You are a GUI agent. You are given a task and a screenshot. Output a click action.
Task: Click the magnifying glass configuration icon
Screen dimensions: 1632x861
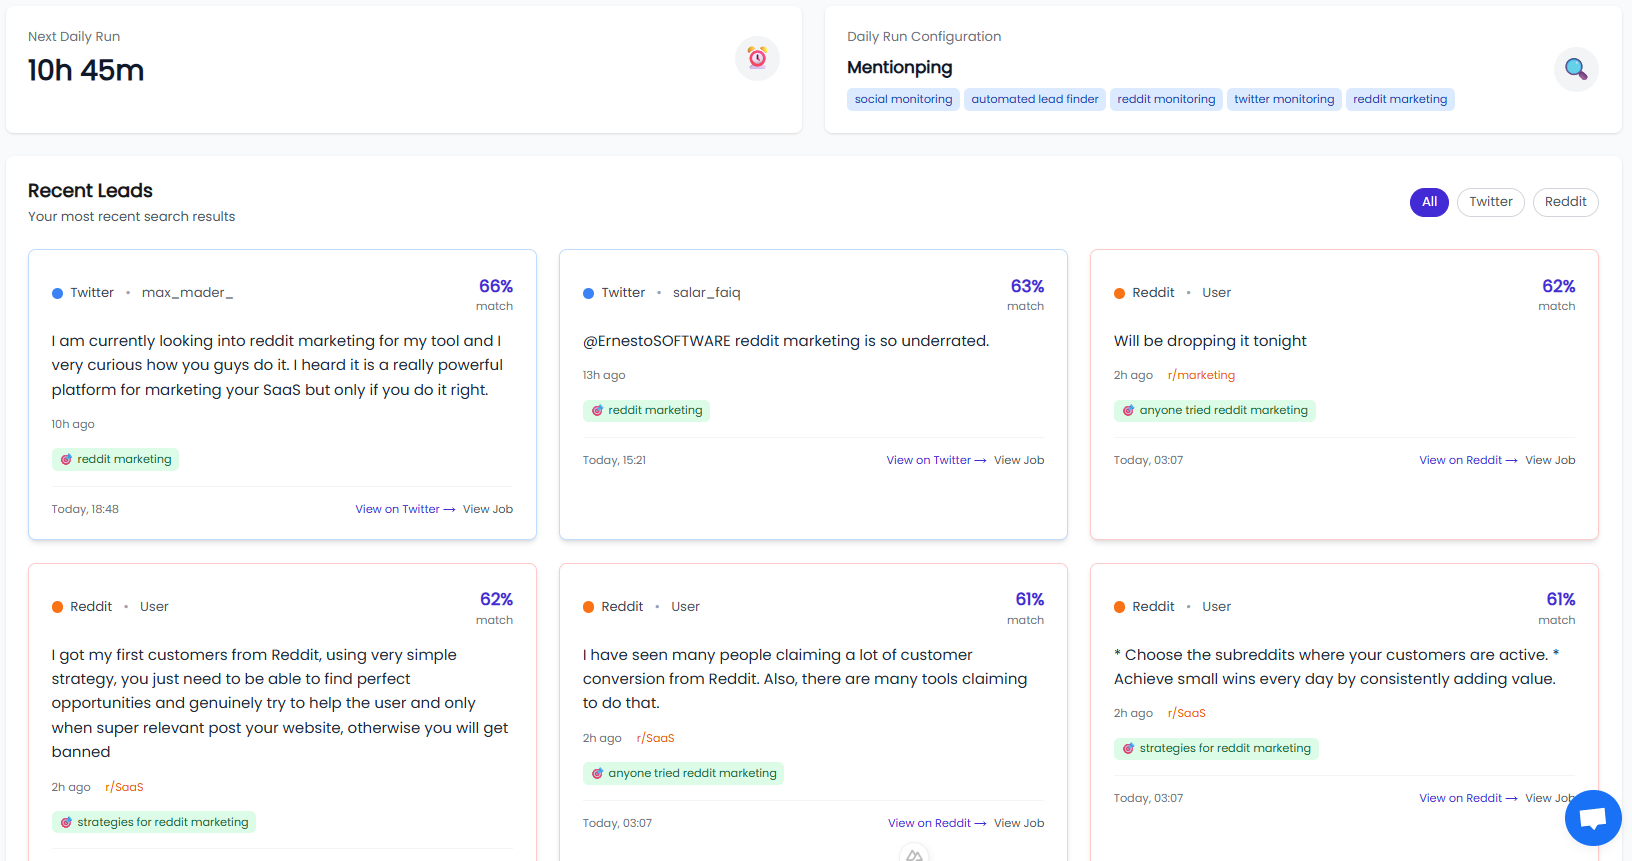1575,69
